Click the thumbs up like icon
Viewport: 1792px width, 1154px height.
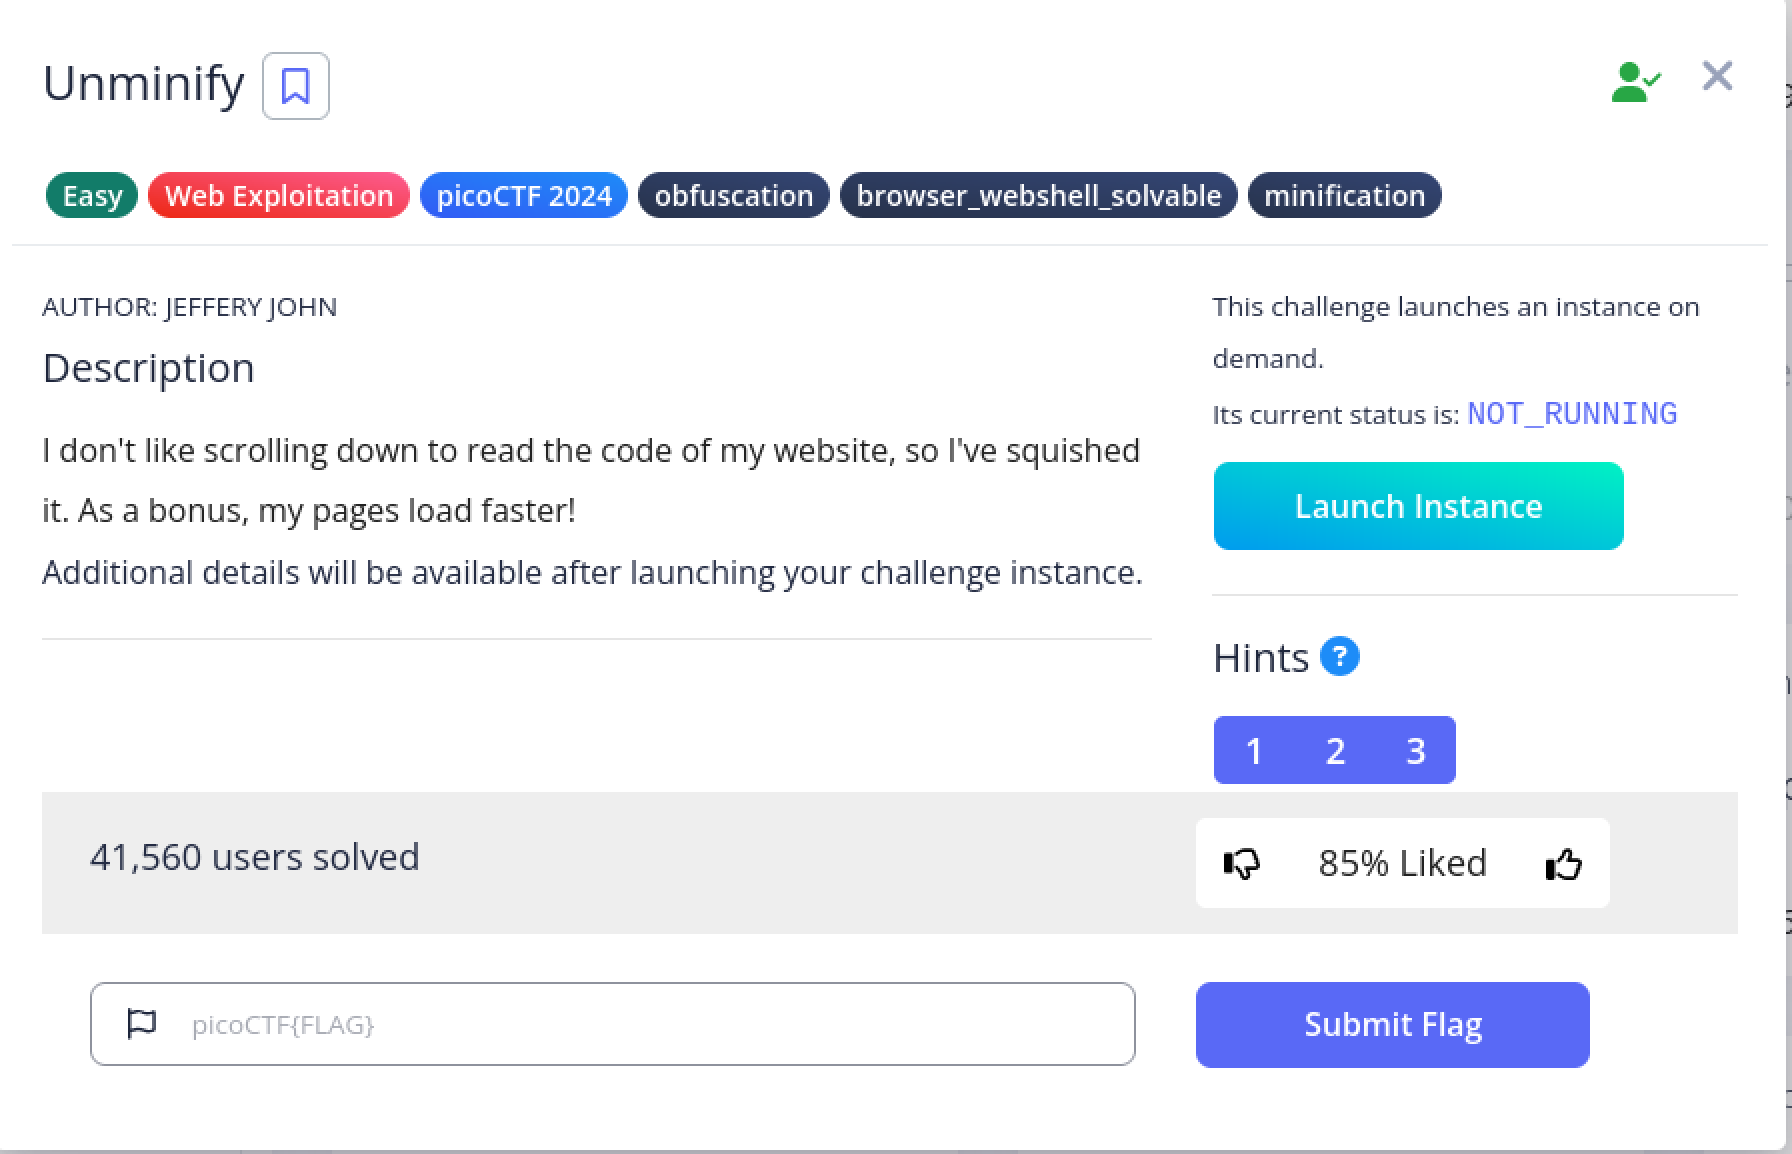click(x=1564, y=863)
